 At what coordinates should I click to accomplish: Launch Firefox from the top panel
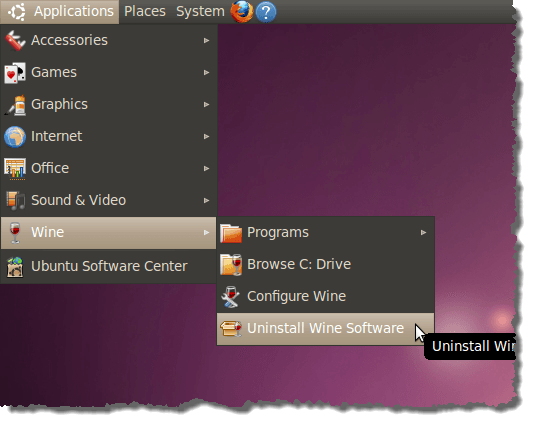point(242,11)
